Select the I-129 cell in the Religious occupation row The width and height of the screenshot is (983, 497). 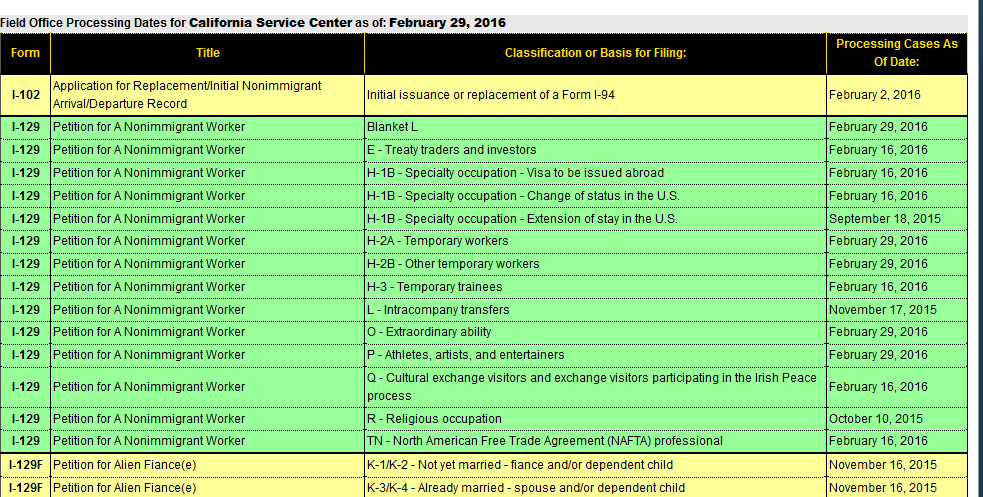coord(25,419)
